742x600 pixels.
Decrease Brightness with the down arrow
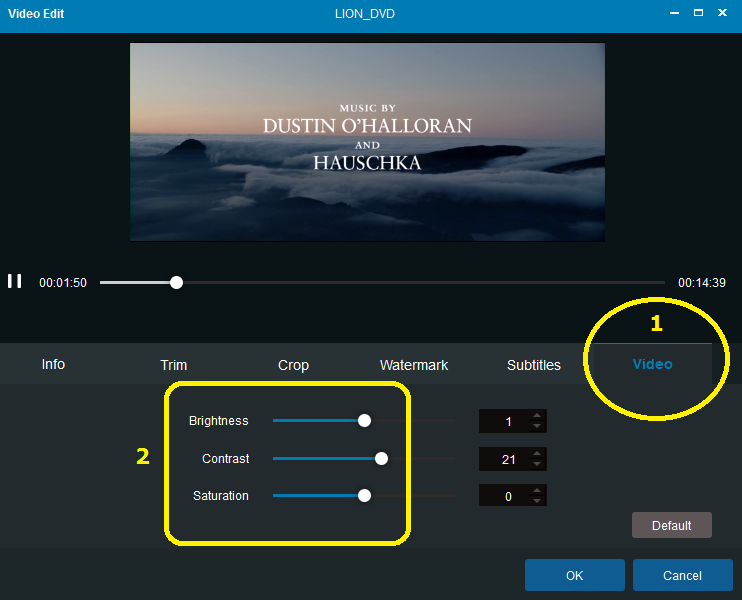tap(537, 426)
